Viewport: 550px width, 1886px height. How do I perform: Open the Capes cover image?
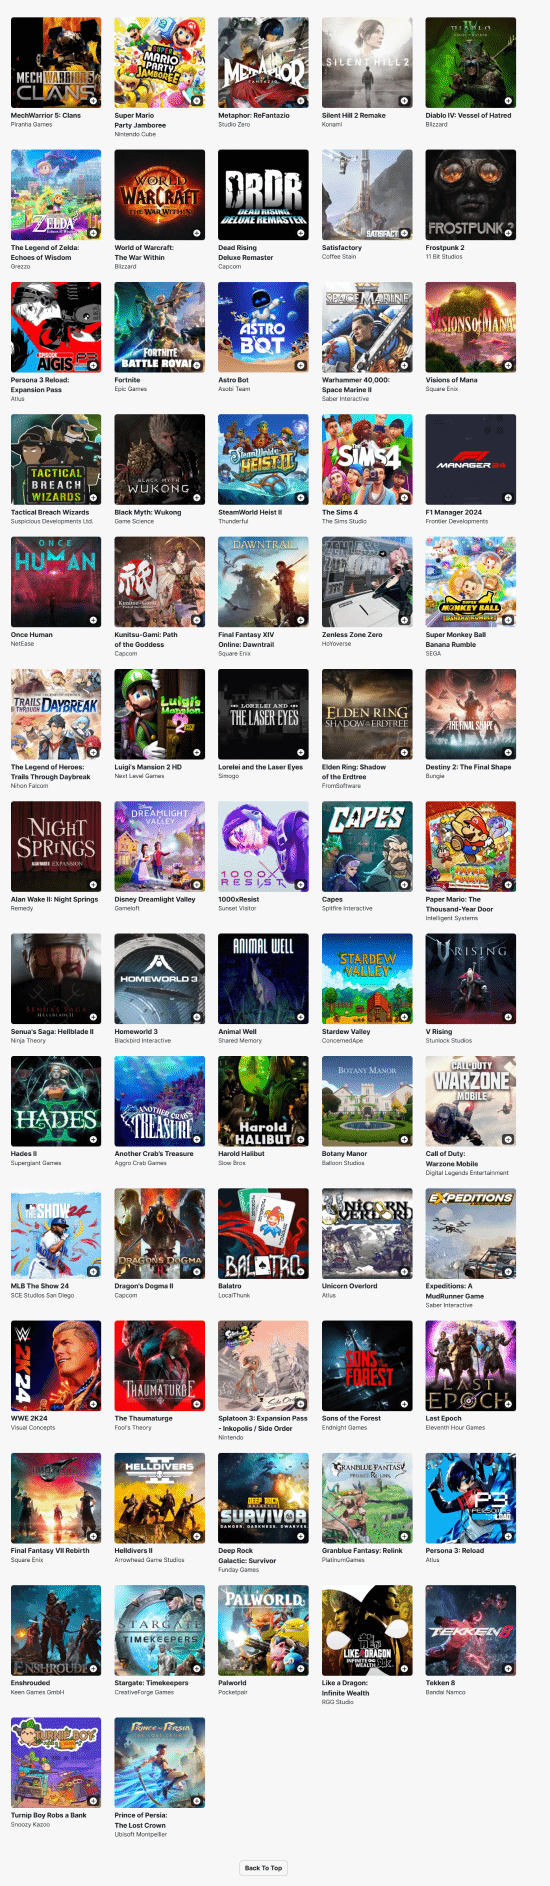point(367,846)
